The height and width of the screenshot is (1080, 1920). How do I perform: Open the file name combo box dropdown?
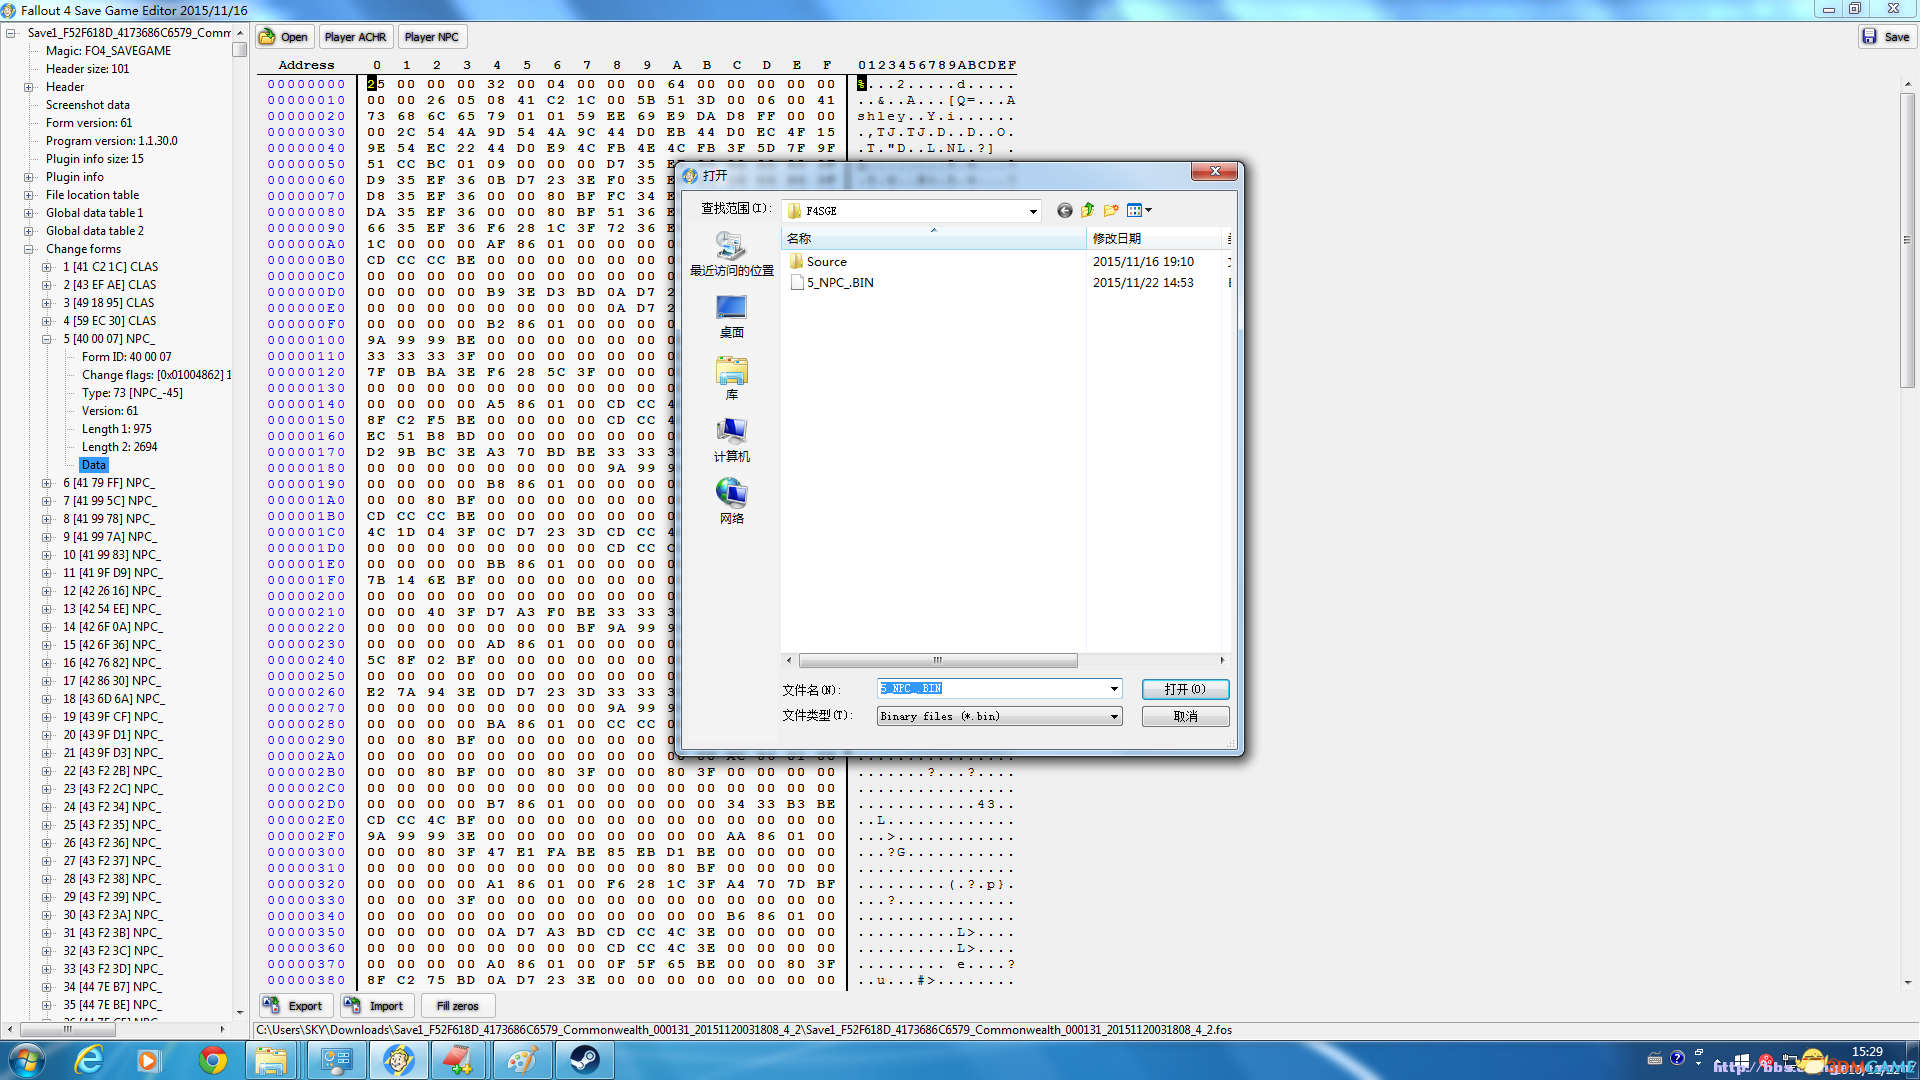pos(1113,689)
